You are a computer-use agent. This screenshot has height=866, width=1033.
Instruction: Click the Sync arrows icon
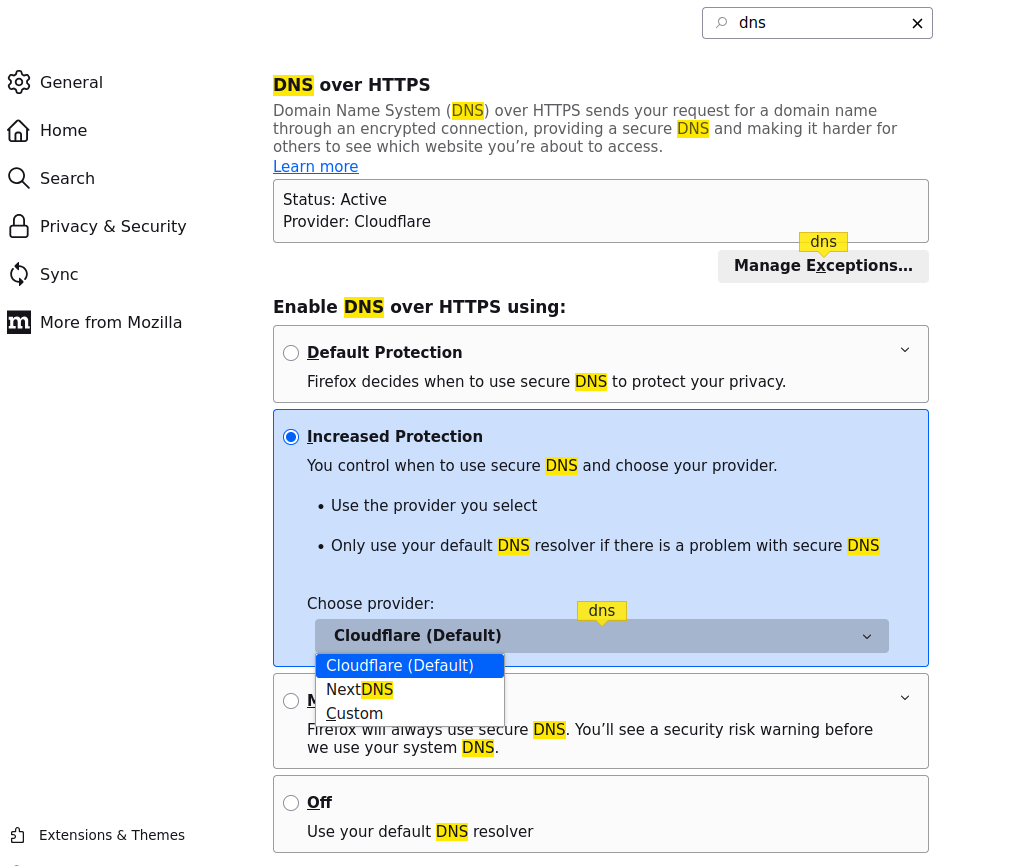[x=19, y=274]
